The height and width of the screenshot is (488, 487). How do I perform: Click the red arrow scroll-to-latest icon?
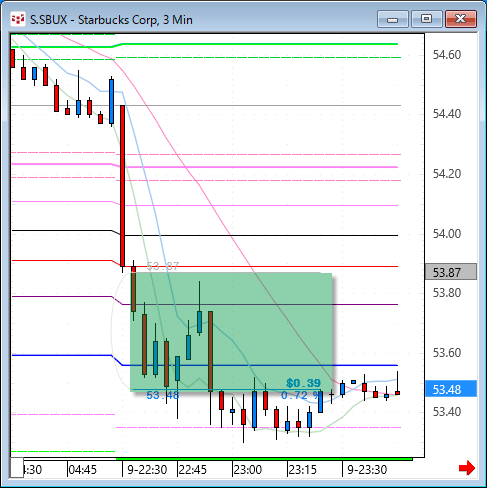tap(467, 468)
